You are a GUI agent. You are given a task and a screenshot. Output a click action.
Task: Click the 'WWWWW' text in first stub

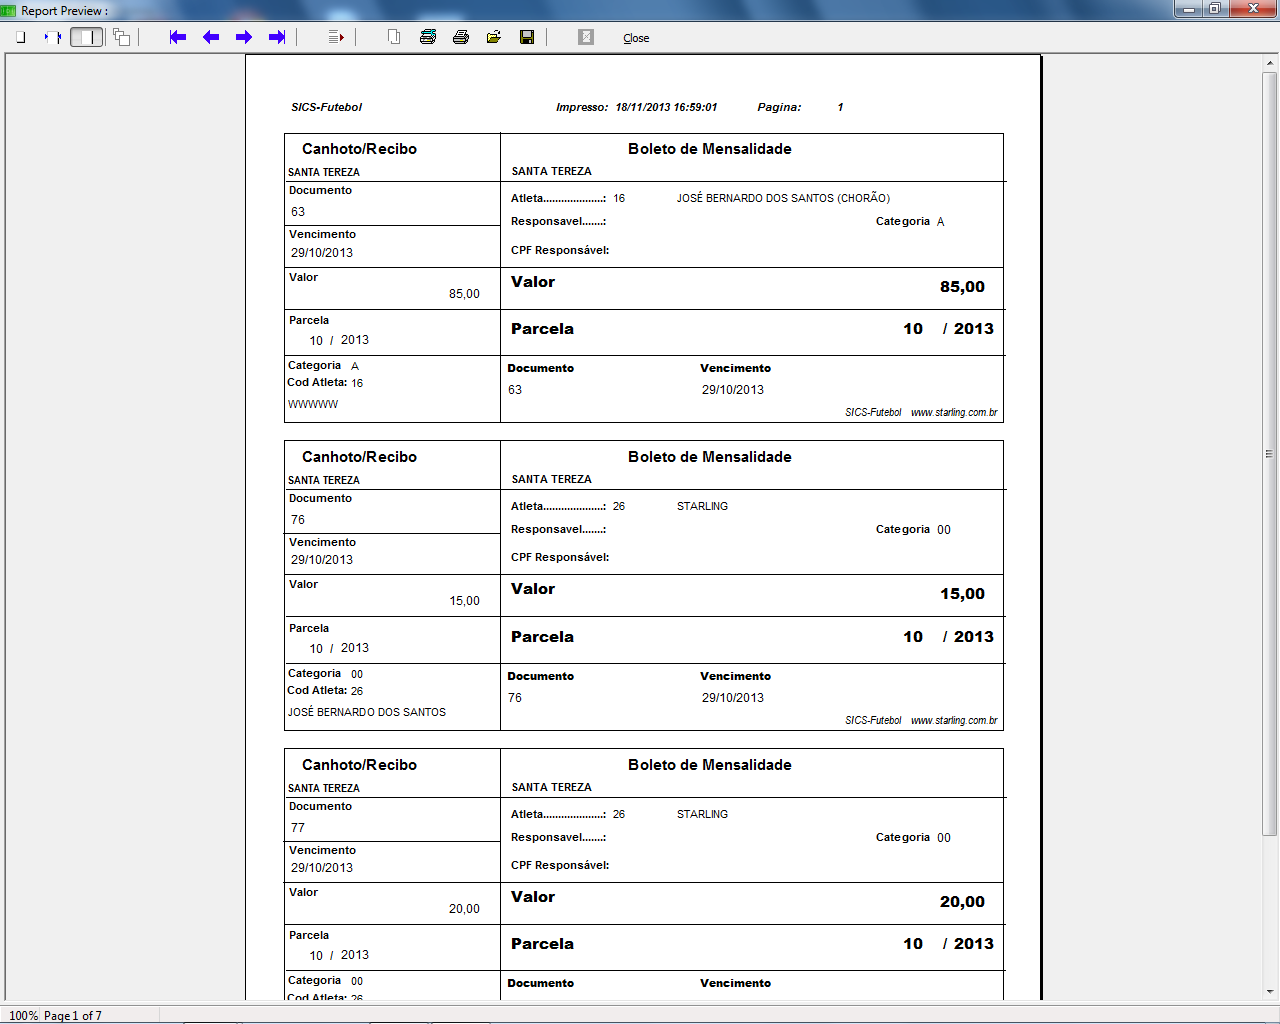(x=313, y=405)
